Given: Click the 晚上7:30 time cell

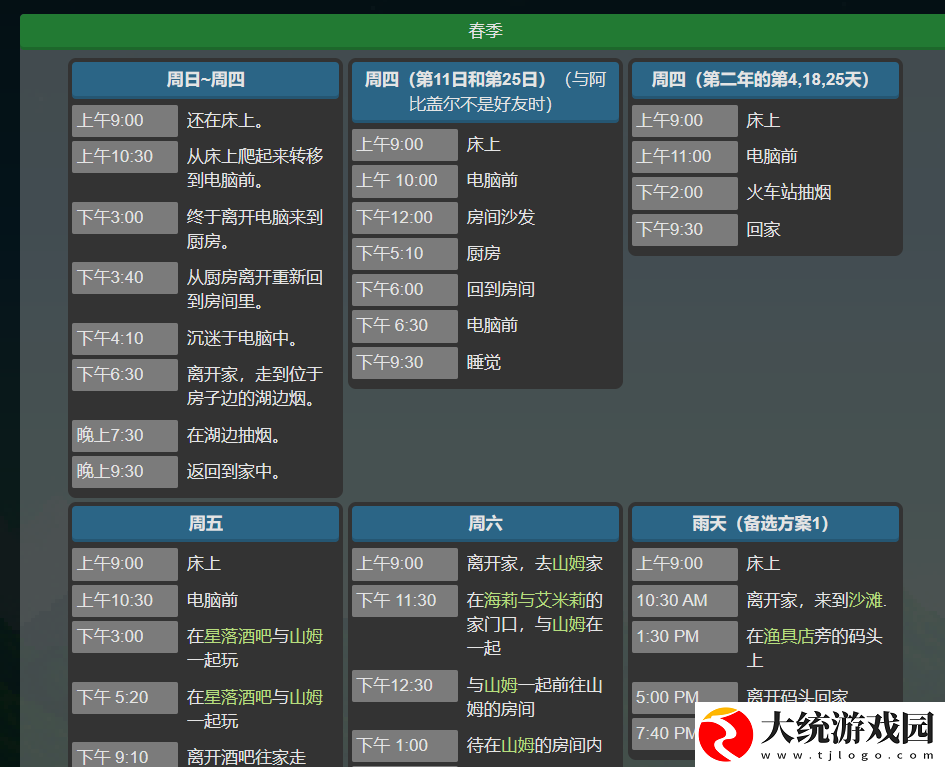Looking at the screenshot, I should point(125,436).
